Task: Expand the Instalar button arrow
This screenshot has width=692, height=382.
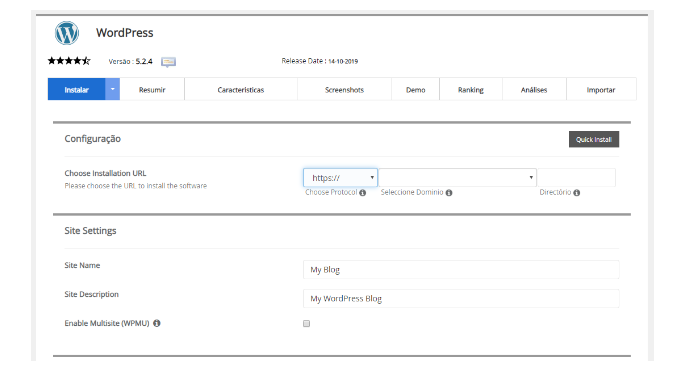Action: 113,89
